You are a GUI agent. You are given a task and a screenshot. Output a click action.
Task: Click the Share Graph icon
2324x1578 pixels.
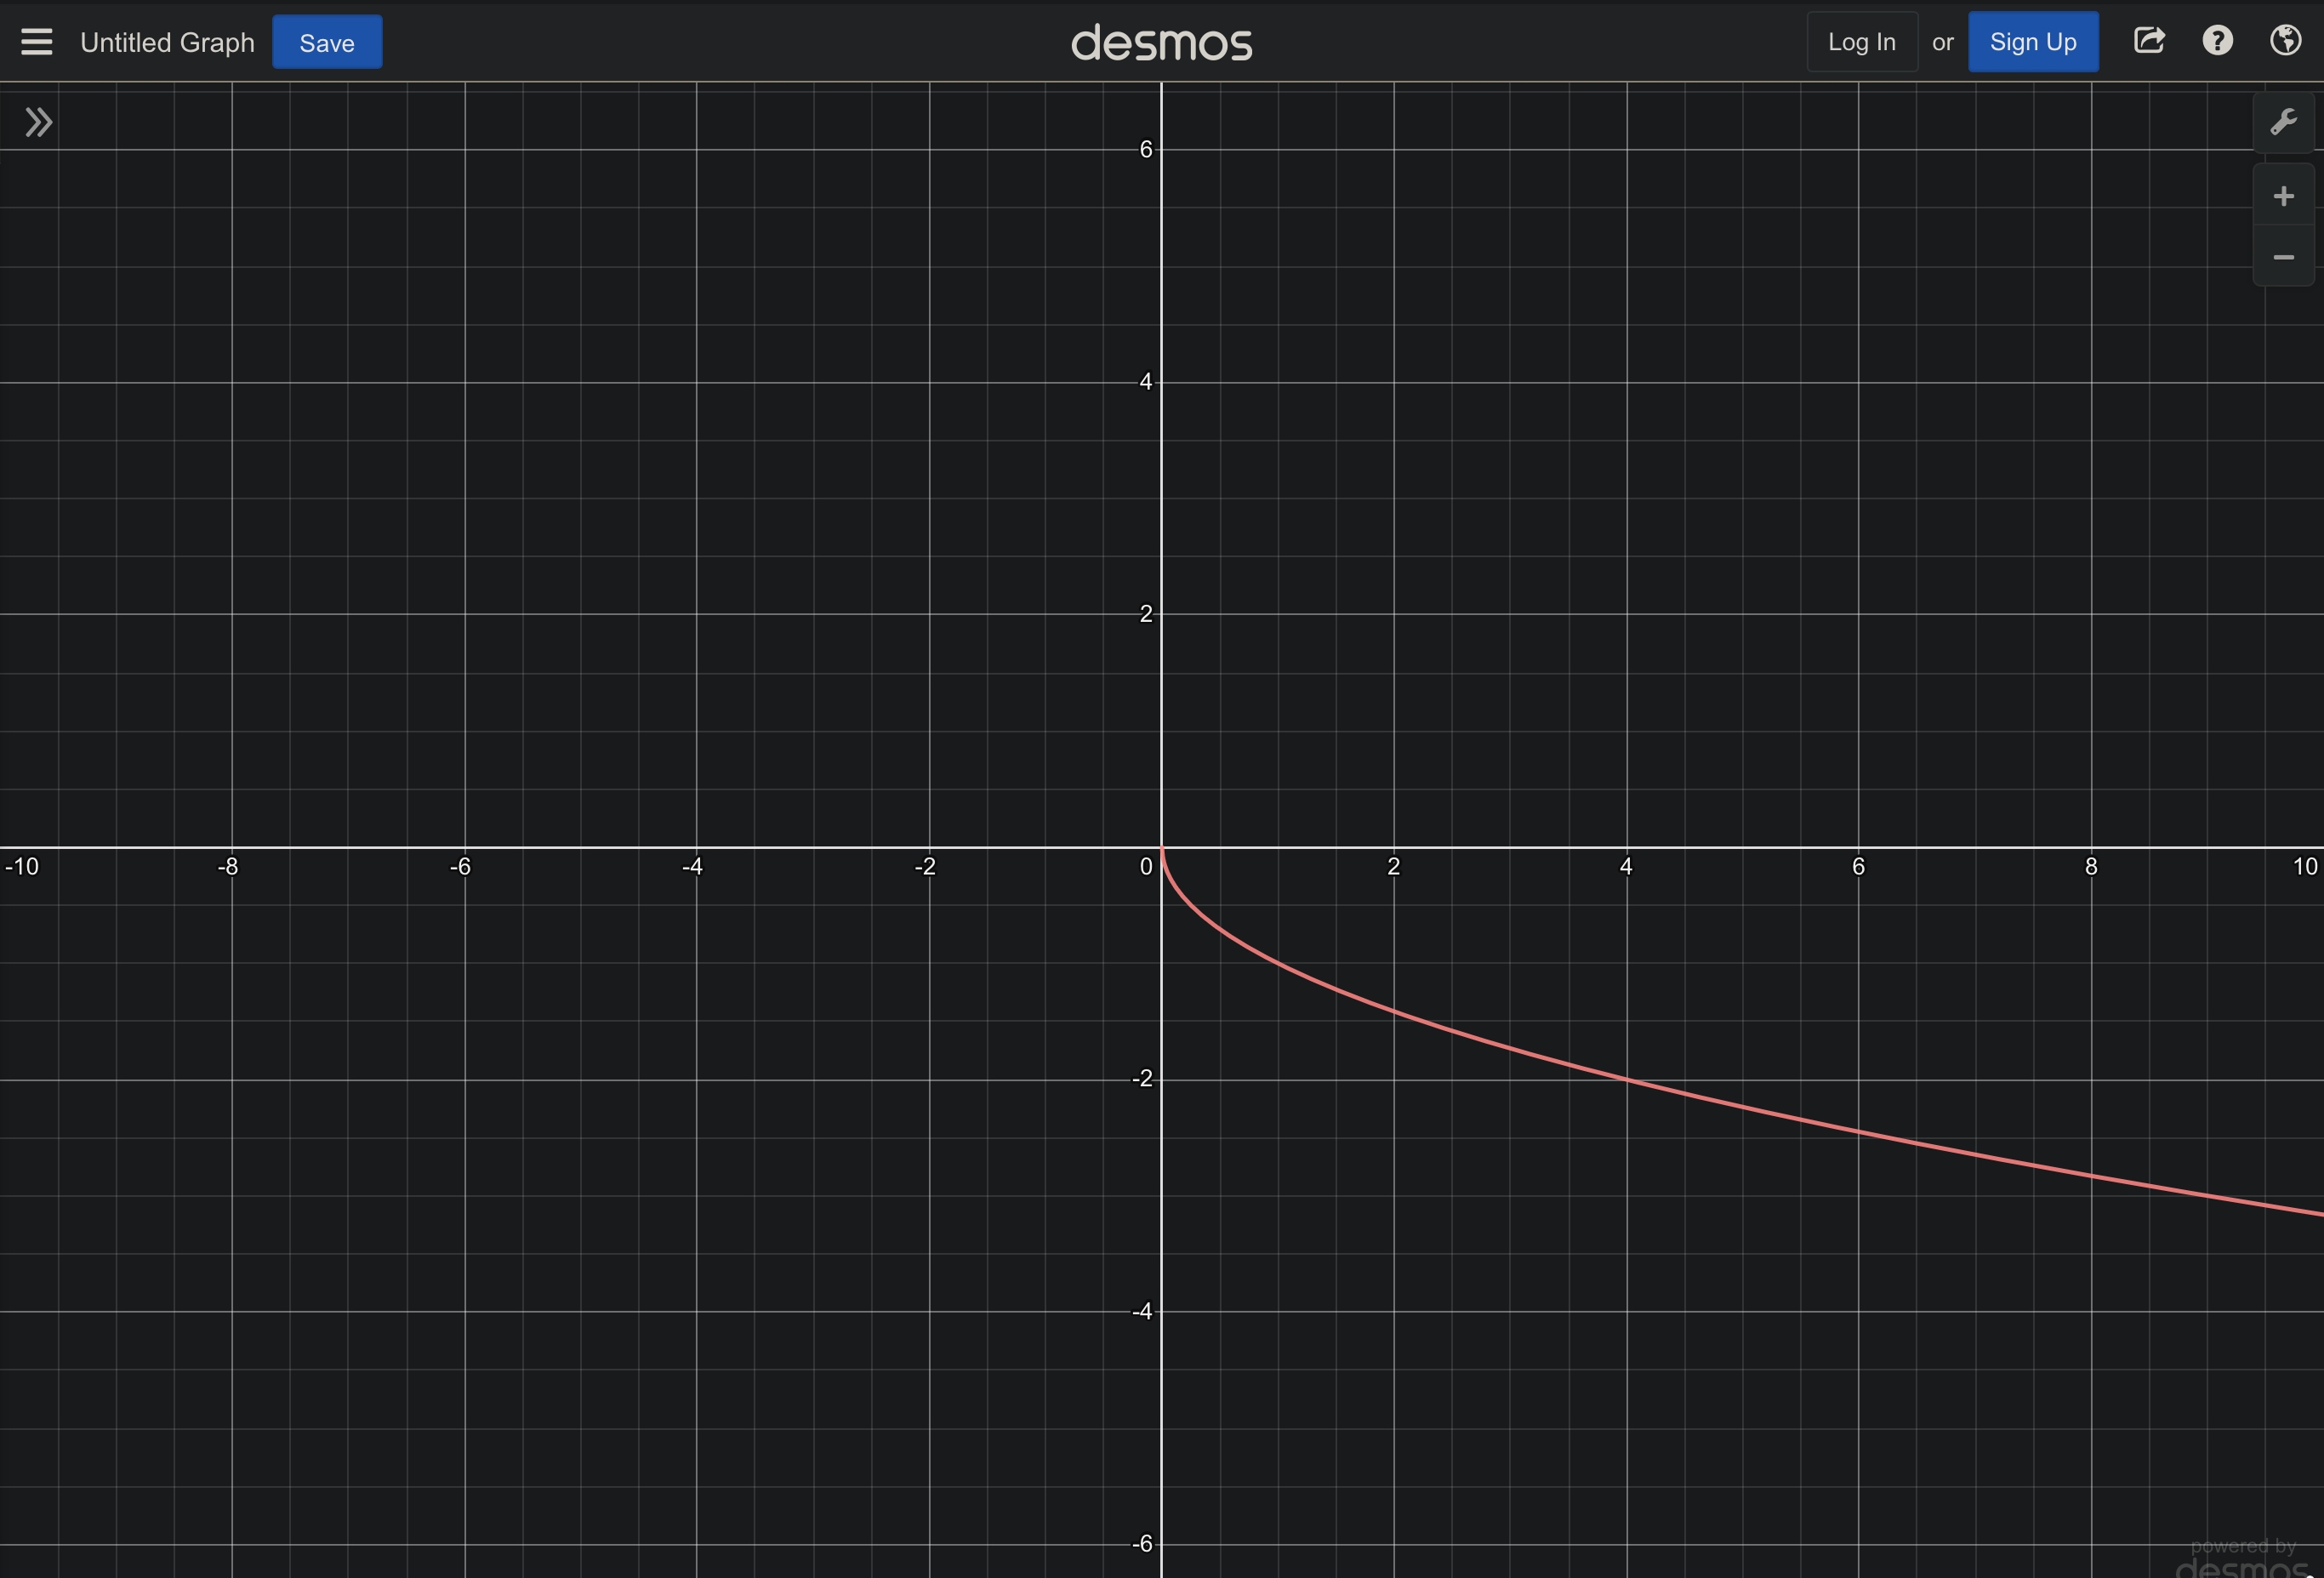(x=2148, y=41)
